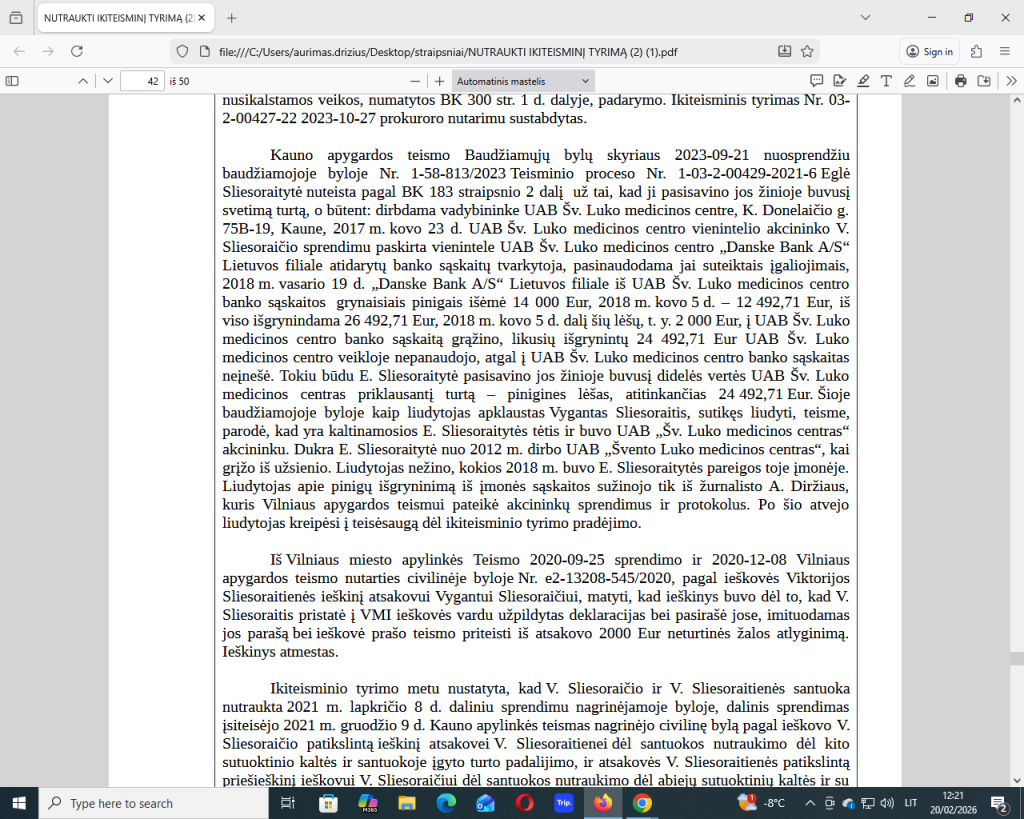This screenshot has height=819, width=1024.
Task: Print the PDF document
Action: pos(961,81)
